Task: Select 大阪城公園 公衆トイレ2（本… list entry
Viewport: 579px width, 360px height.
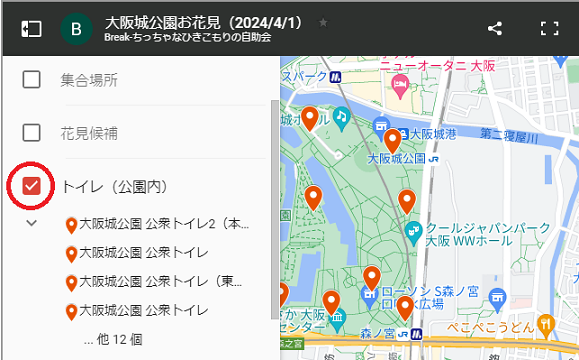Action: (x=158, y=224)
